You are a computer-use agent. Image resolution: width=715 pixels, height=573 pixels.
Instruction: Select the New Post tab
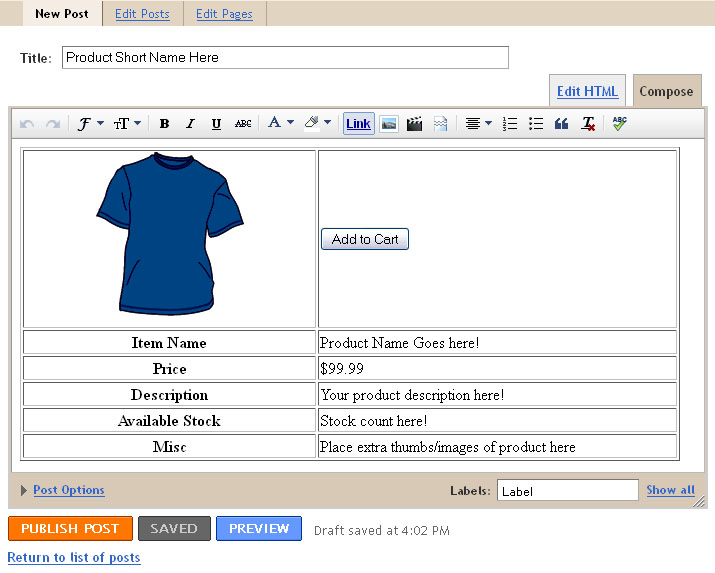62,14
